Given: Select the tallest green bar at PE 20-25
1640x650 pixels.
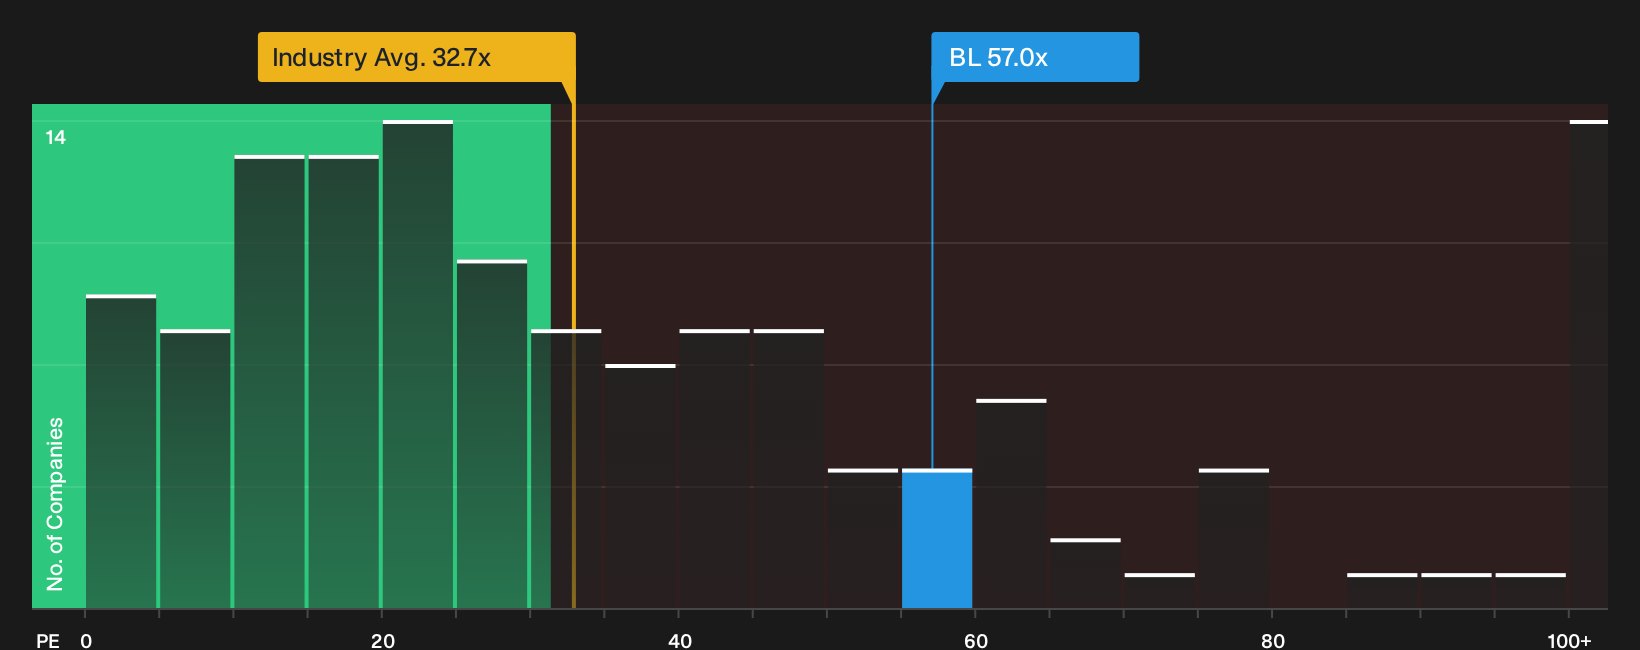Looking at the screenshot, I should point(418,365).
